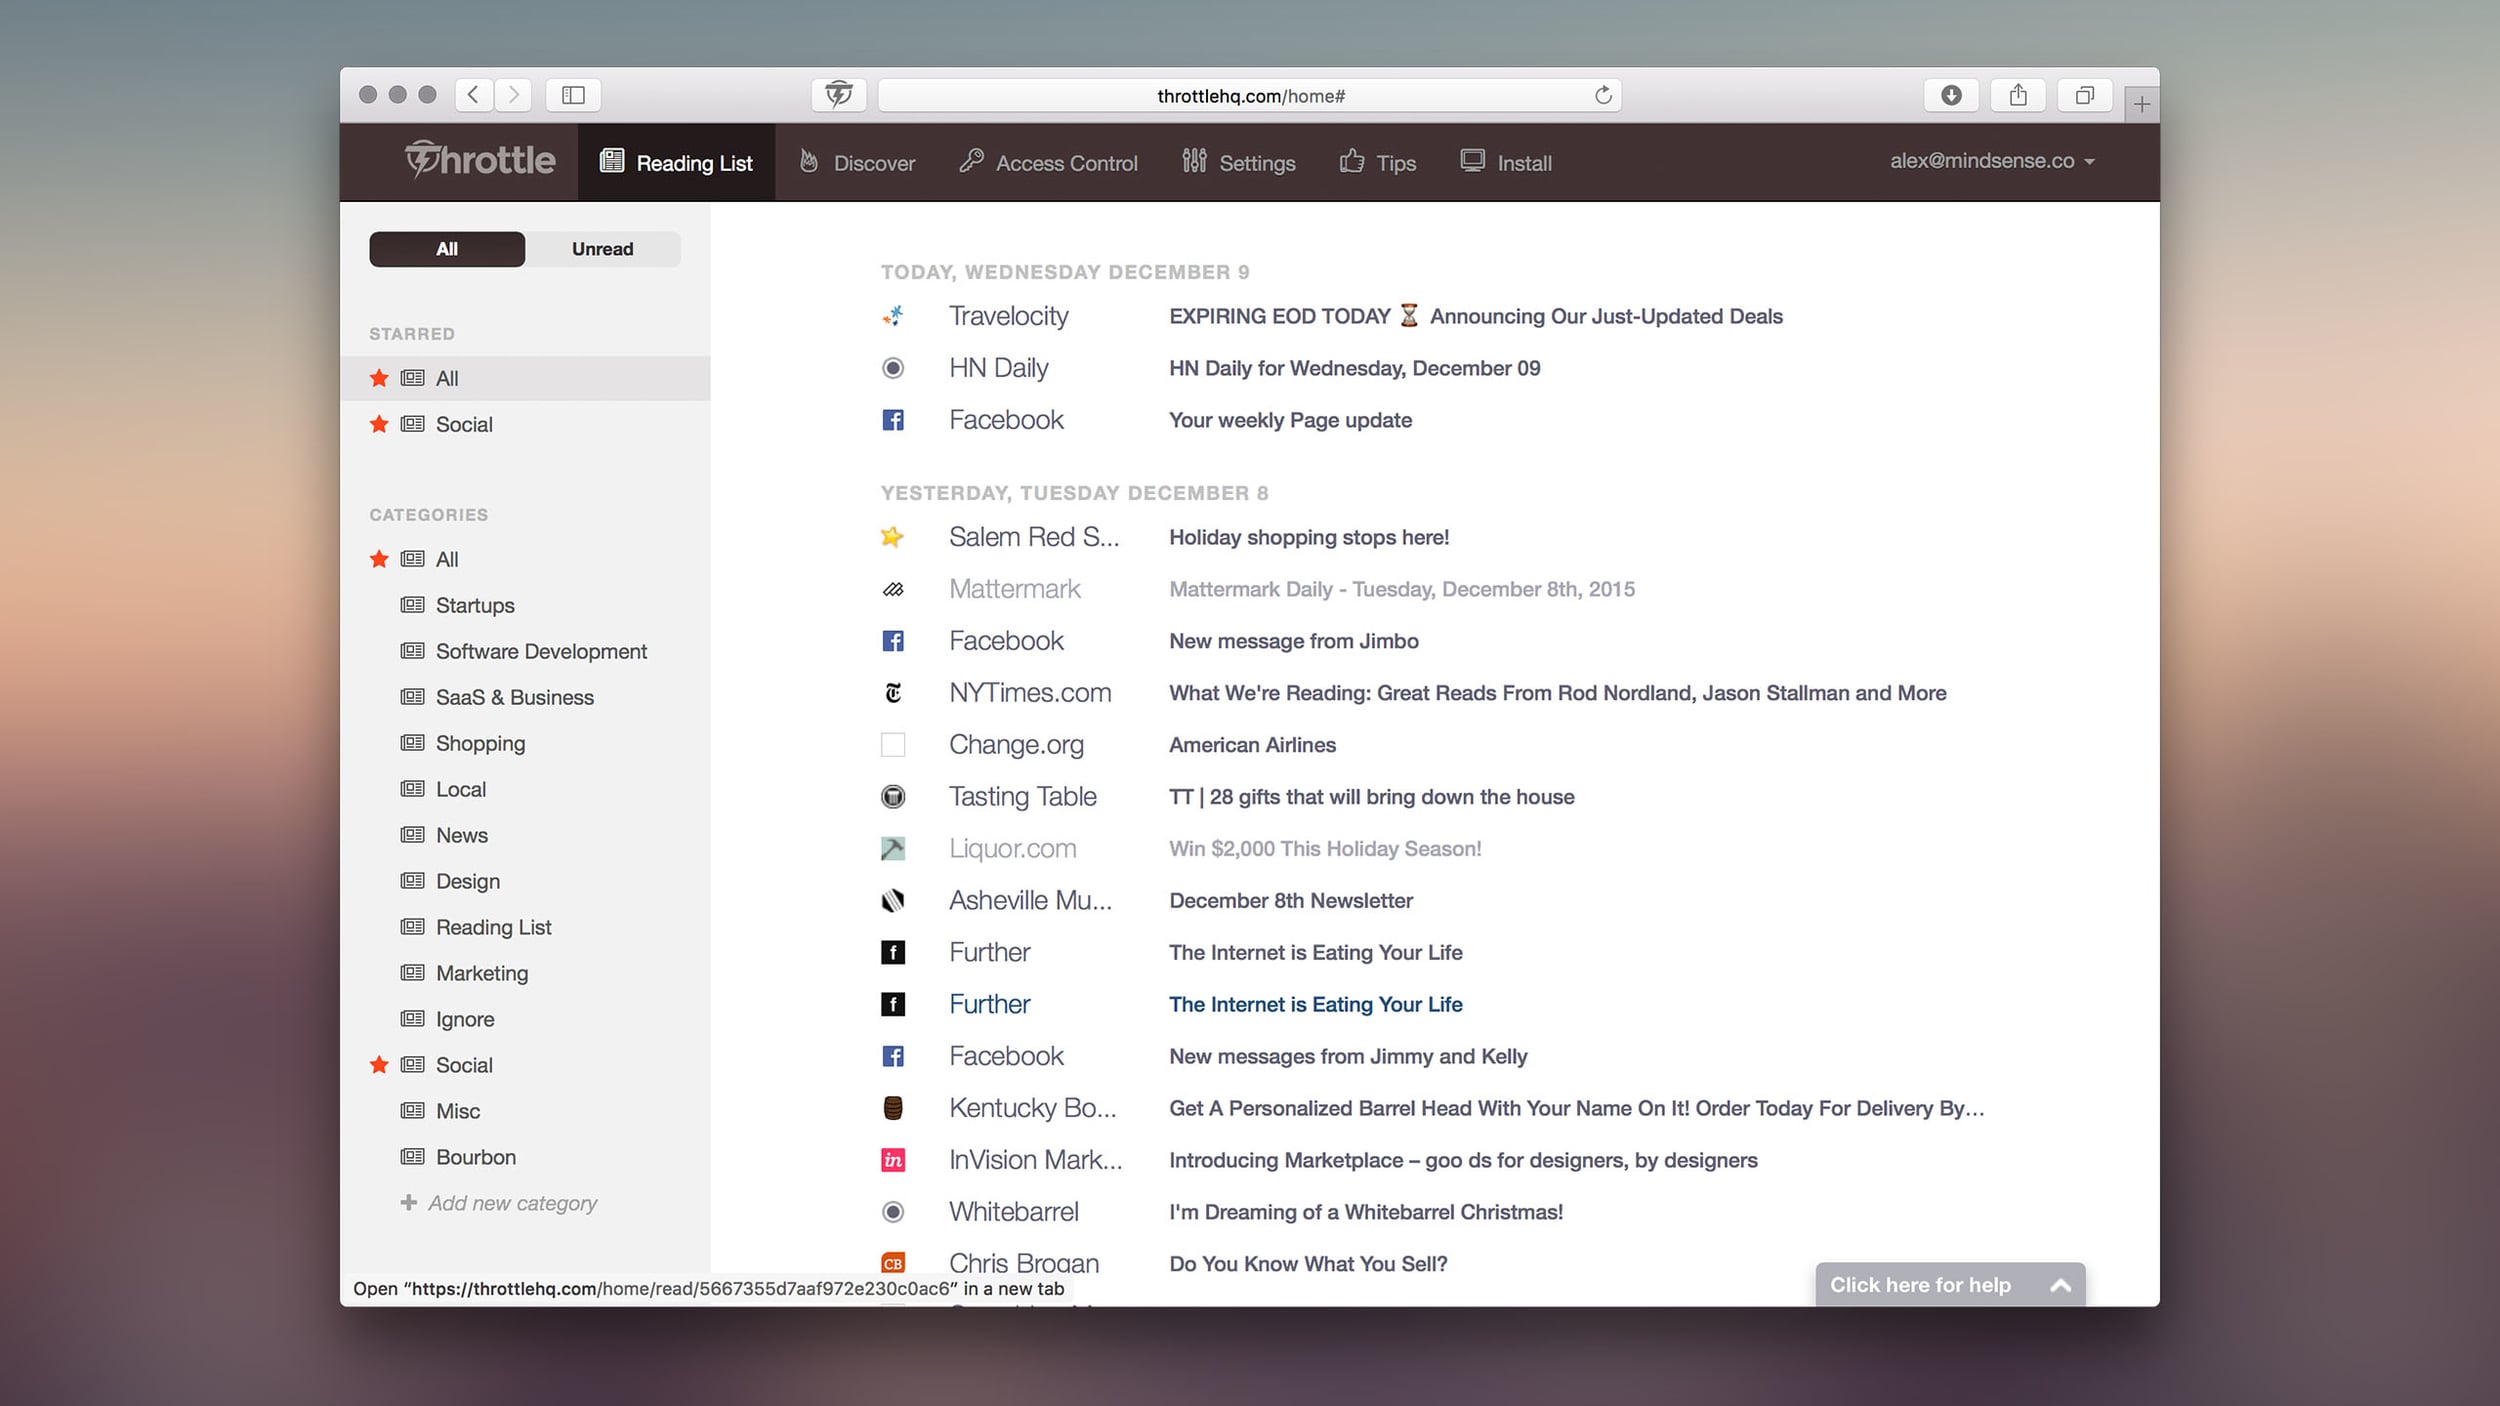Screen dimensions: 2500x1406
Task: Click the Tasting Table sender icon
Action: pyautogui.click(x=893, y=797)
